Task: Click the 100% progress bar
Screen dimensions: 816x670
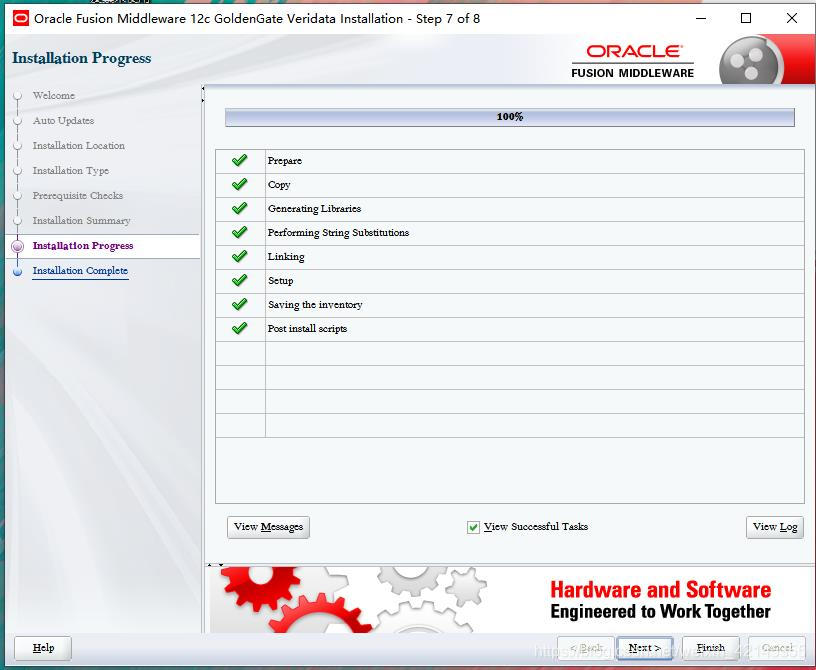Action: coord(509,117)
